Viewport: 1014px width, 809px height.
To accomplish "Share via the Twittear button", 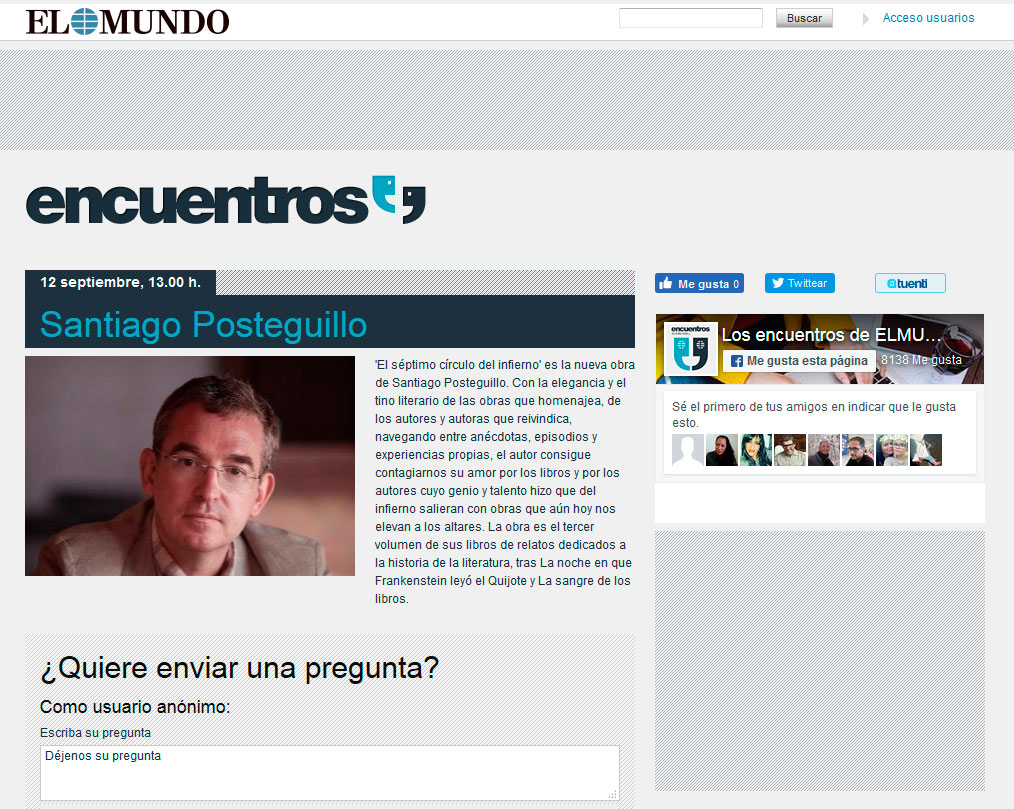I will [x=799, y=283].
